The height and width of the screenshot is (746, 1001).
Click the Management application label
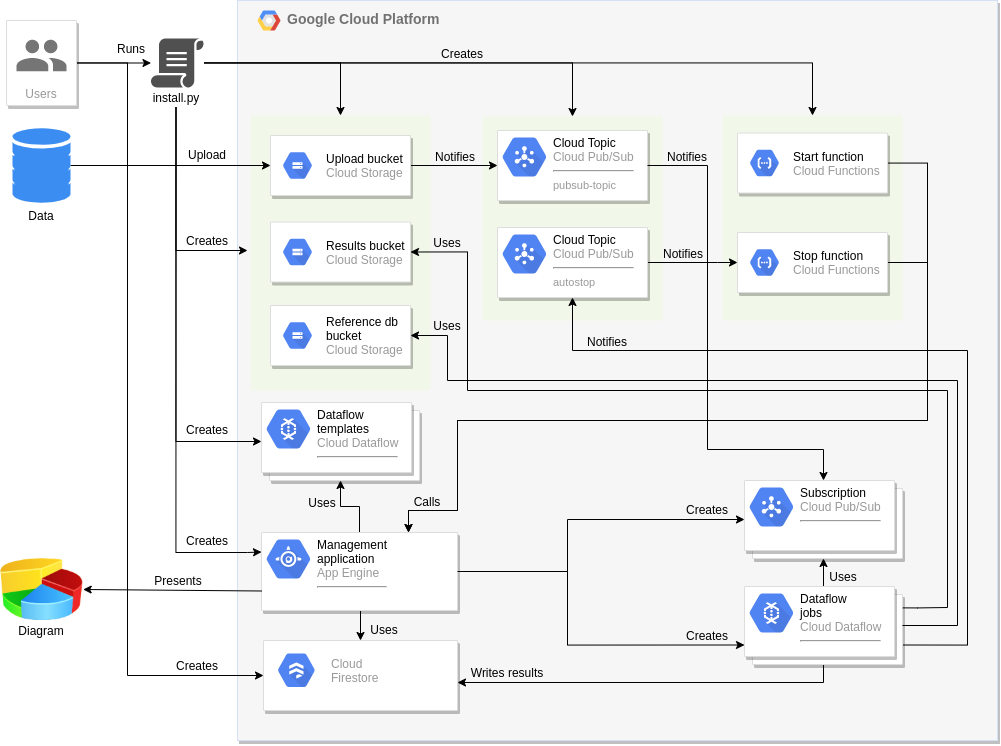(352, 552)
